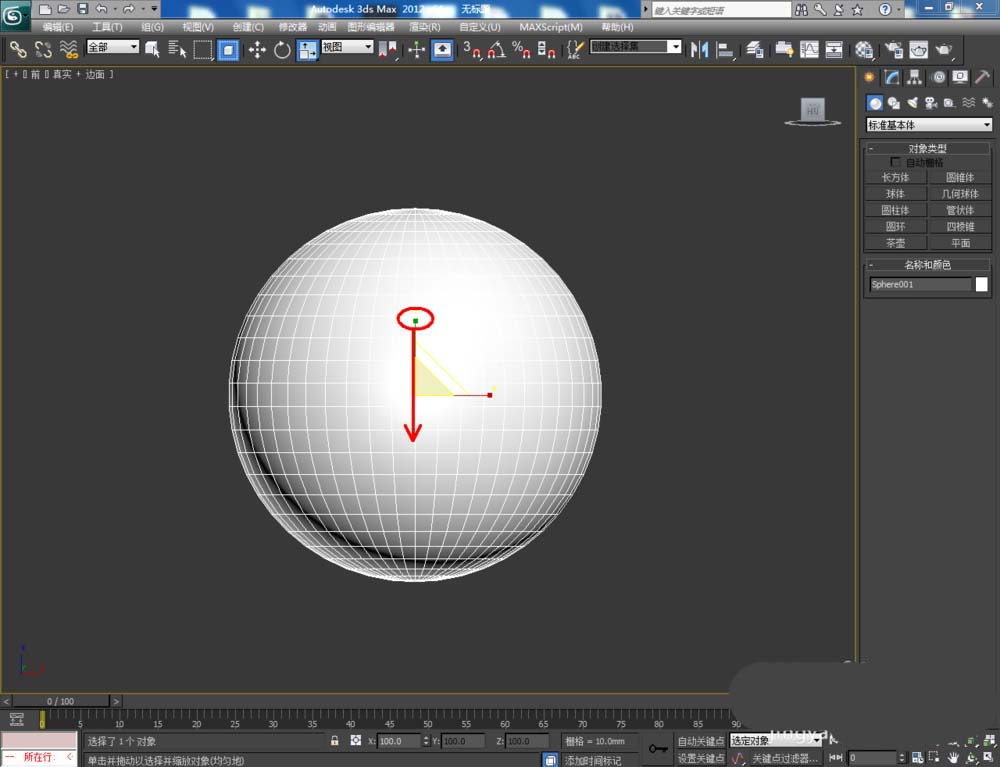Open the Hierarchy panel tab
Image resolution: width=1000 pixels, height=767 pixels.
pos(914,77)
